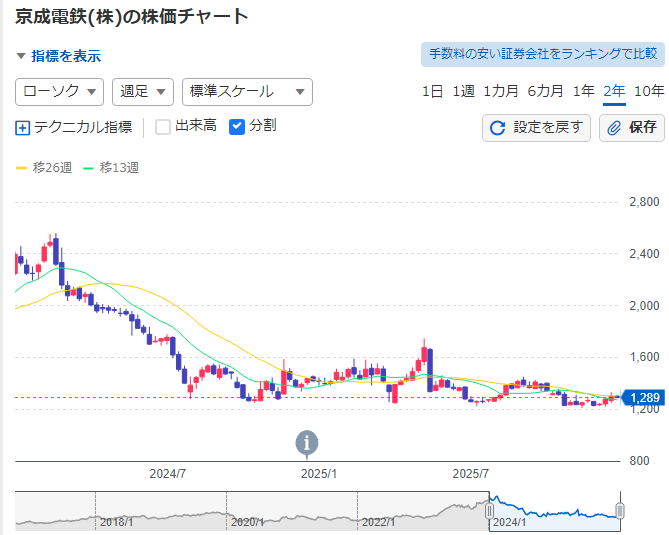Click the 2025/7 date axis label
669x535 pixels.
coord(471,474)
